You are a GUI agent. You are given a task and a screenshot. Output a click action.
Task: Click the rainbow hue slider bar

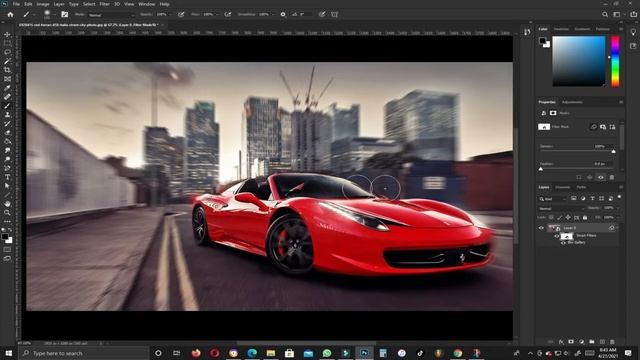[x=615, y=62]
